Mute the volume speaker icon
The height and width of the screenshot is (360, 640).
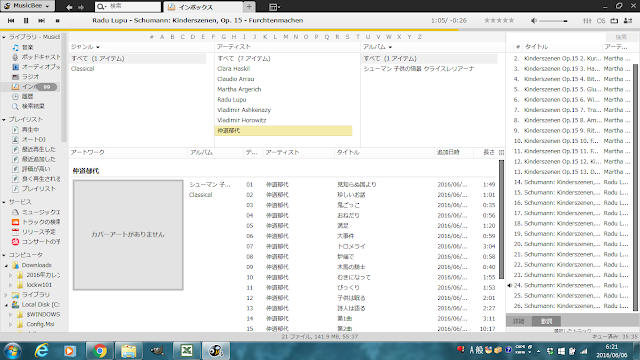coord(533,20)
